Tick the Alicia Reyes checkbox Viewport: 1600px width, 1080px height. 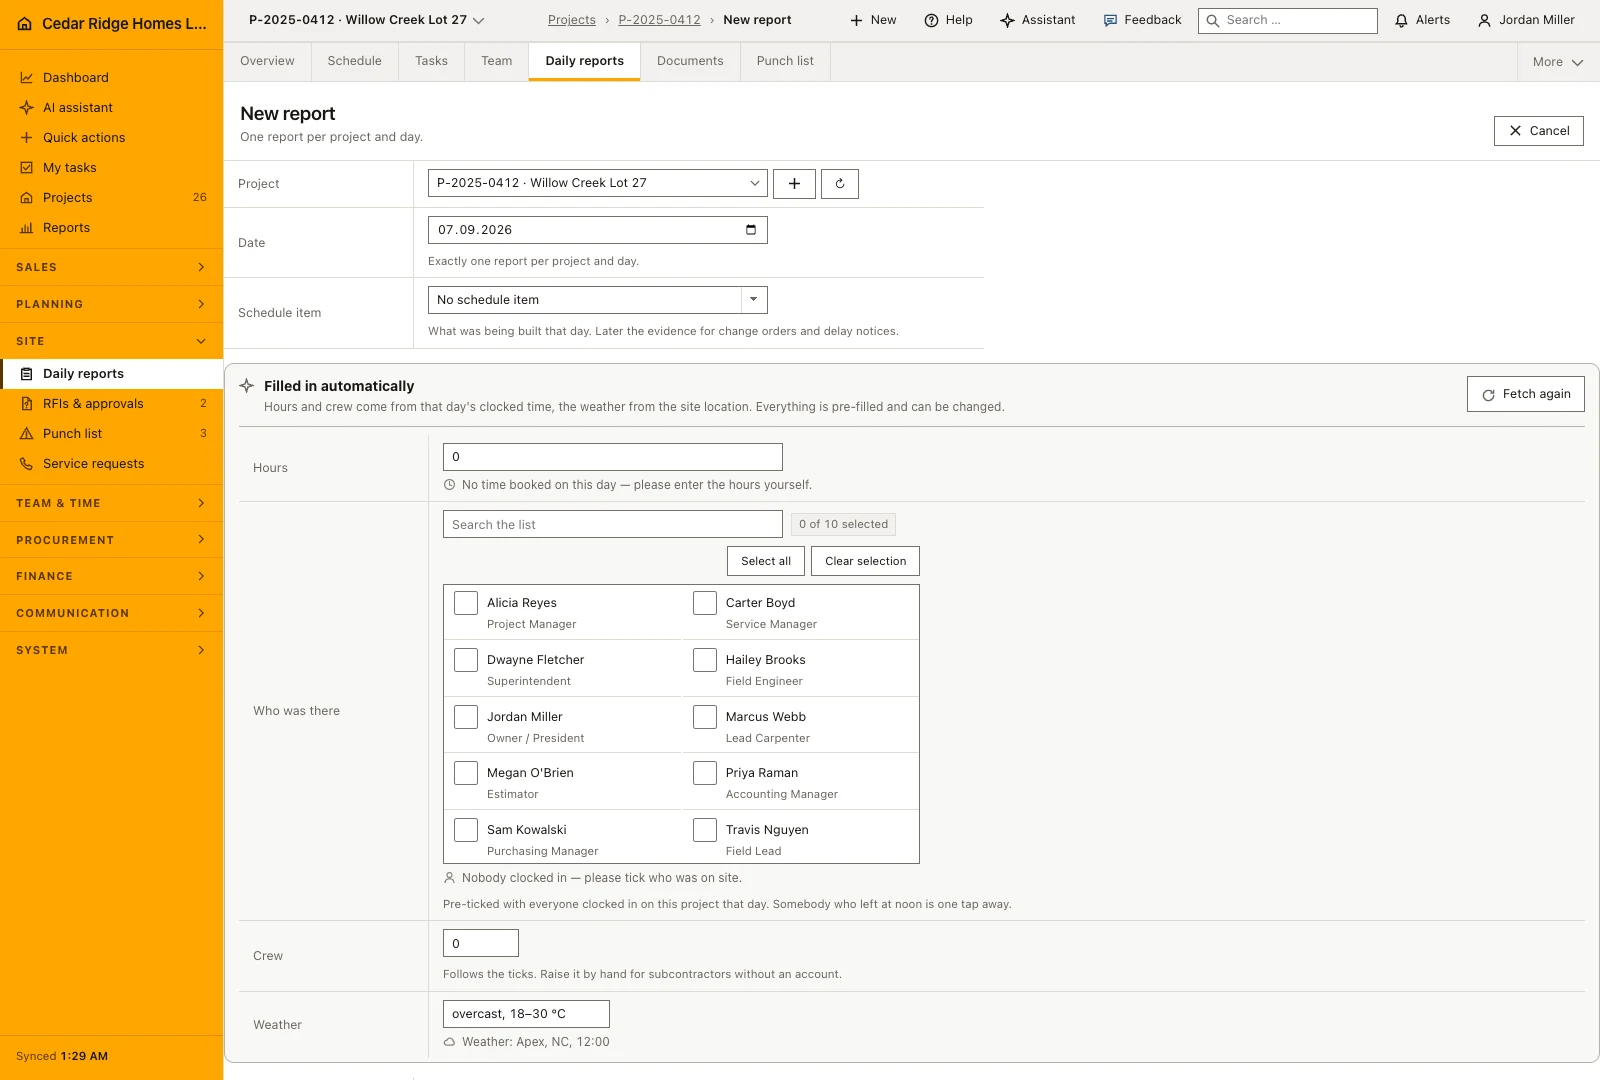466,603
